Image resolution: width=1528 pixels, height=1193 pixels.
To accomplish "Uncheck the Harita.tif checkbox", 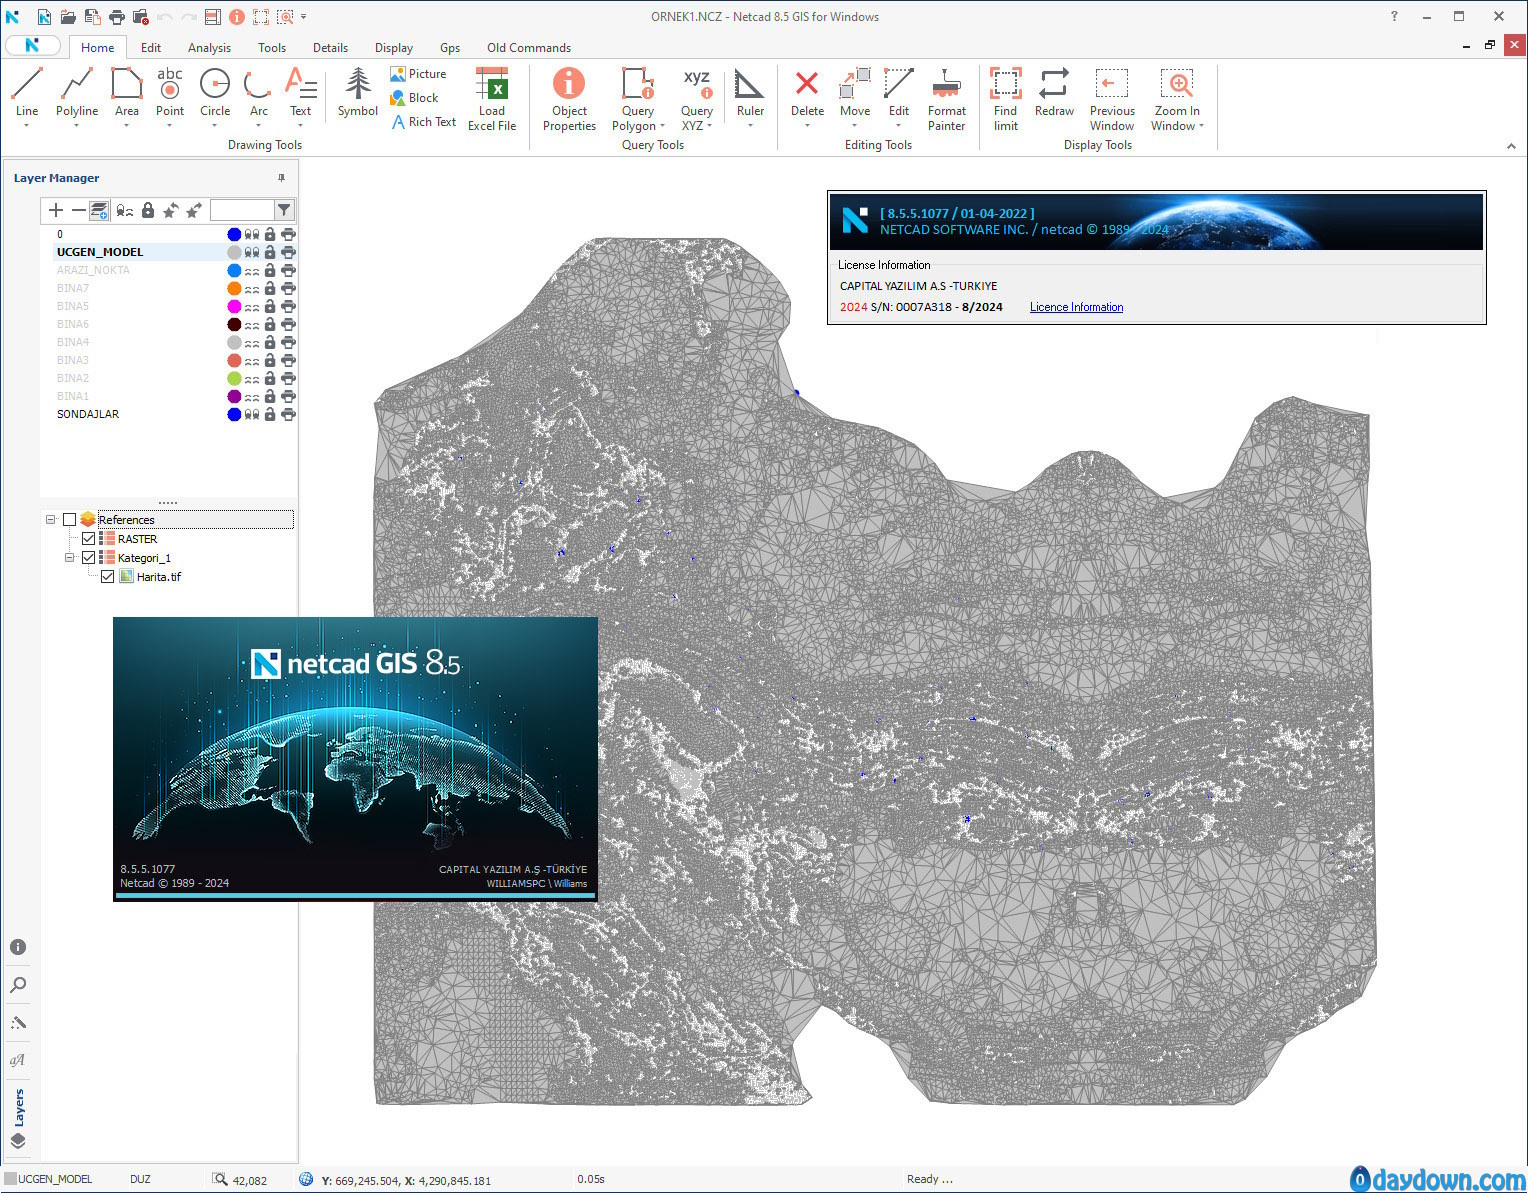I will coord(107,577).
